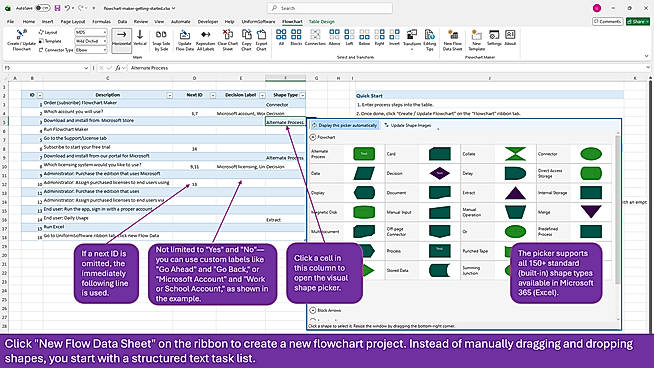Screen dimensions: 654x368
Task: Expand the Name Box dropdown
Action: point(86,68)
